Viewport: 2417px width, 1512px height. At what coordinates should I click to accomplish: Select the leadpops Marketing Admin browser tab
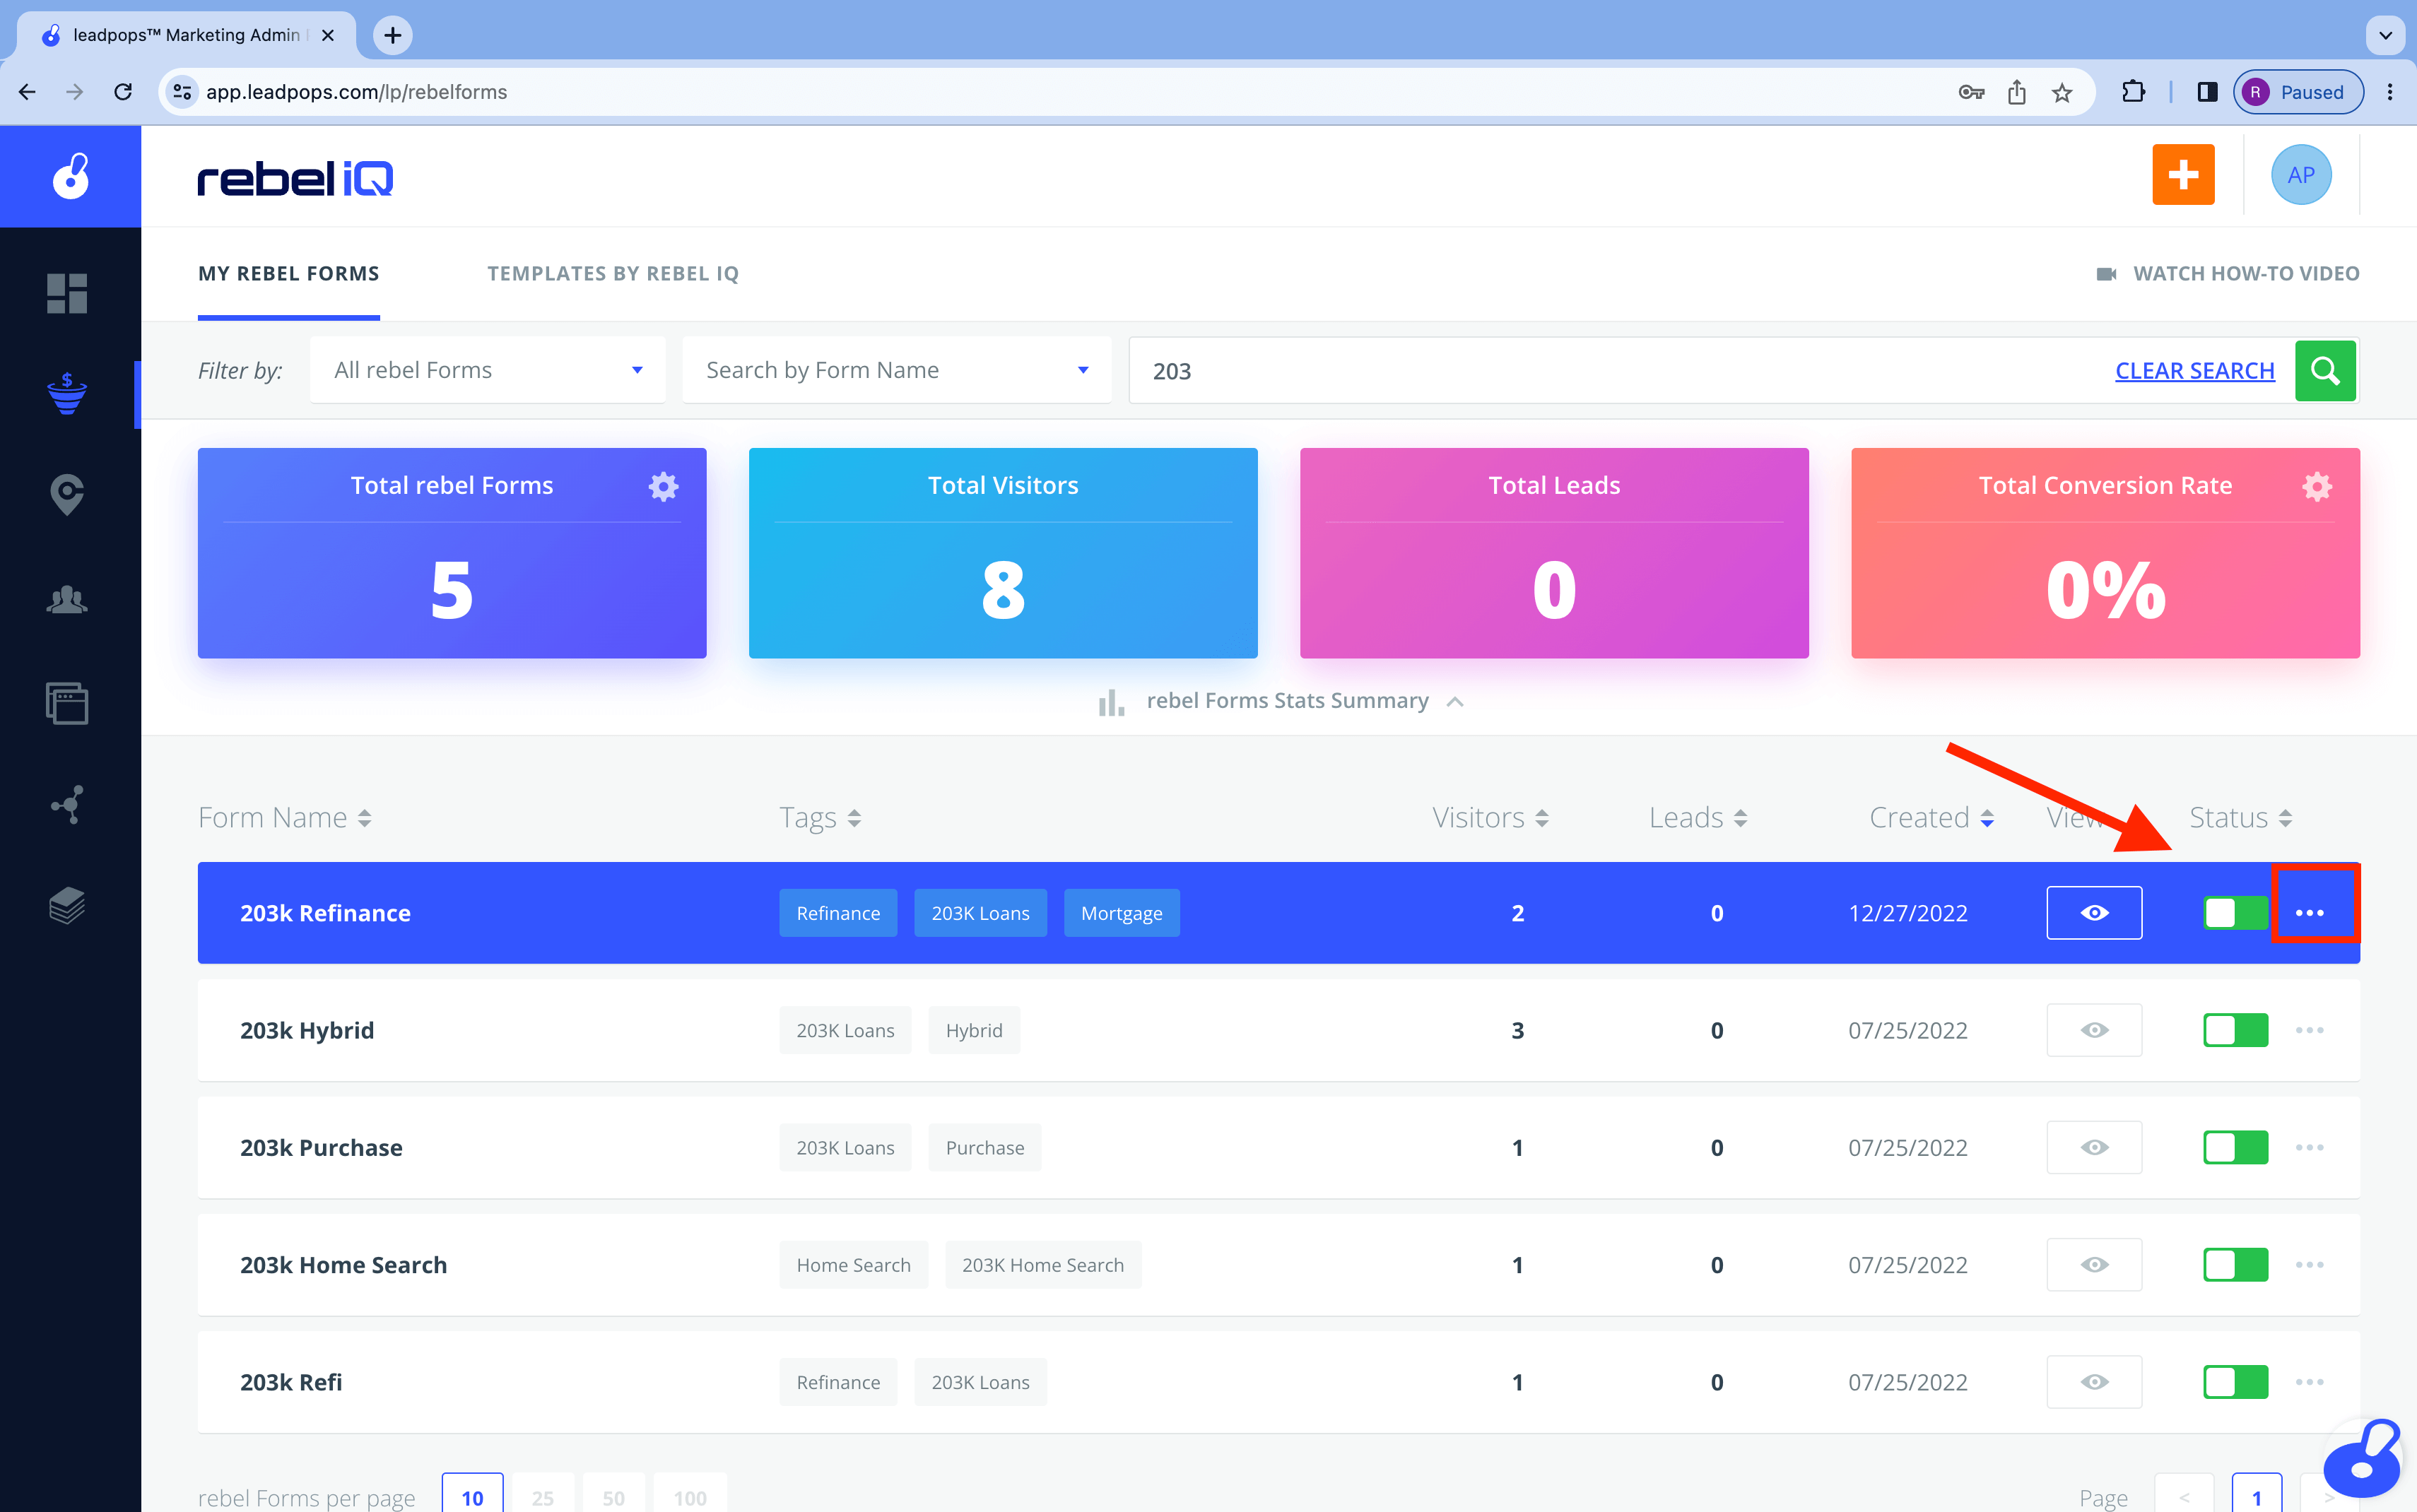(x=186, y=35)
